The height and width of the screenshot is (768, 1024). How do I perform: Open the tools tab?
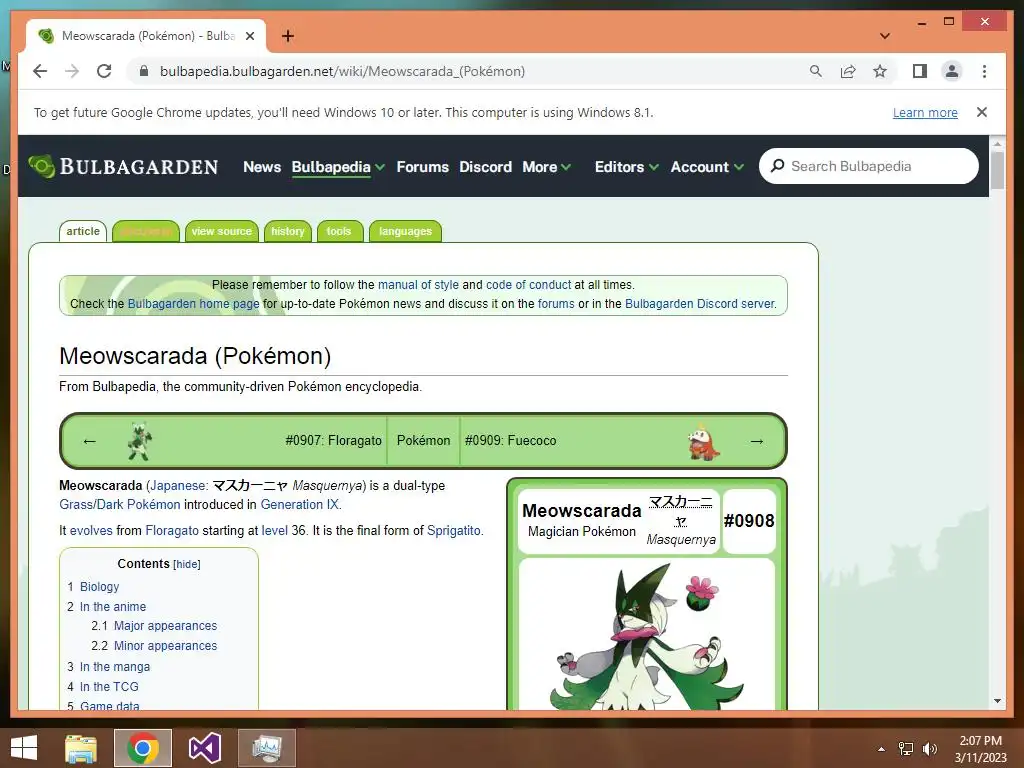(338, 231)
